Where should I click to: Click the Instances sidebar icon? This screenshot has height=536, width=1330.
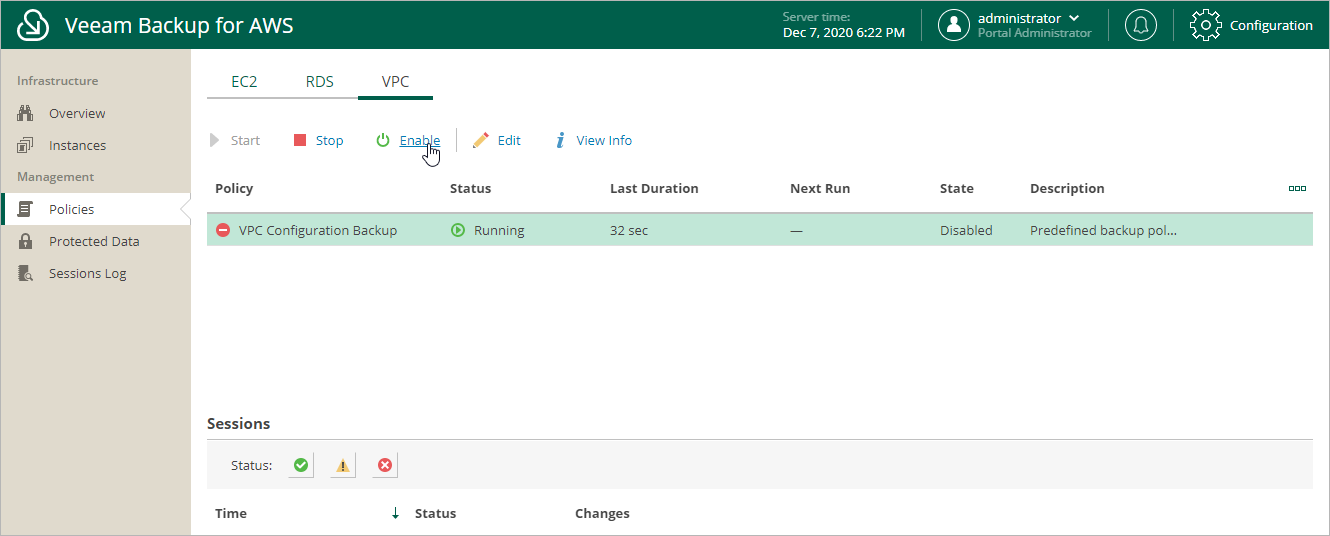(27, 145)
